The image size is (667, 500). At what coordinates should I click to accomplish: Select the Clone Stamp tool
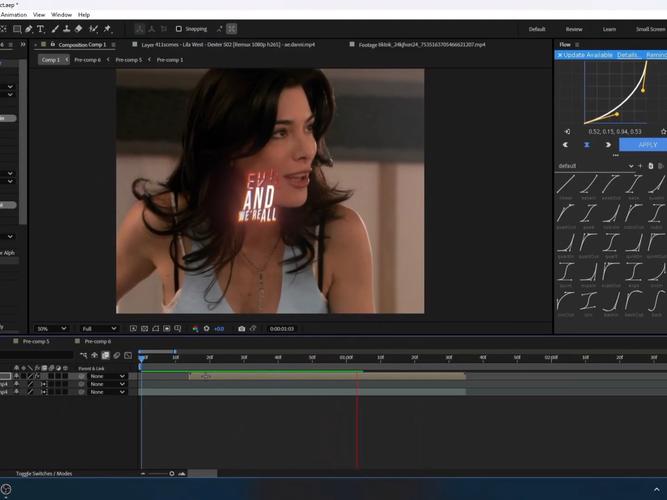[67, 29]
